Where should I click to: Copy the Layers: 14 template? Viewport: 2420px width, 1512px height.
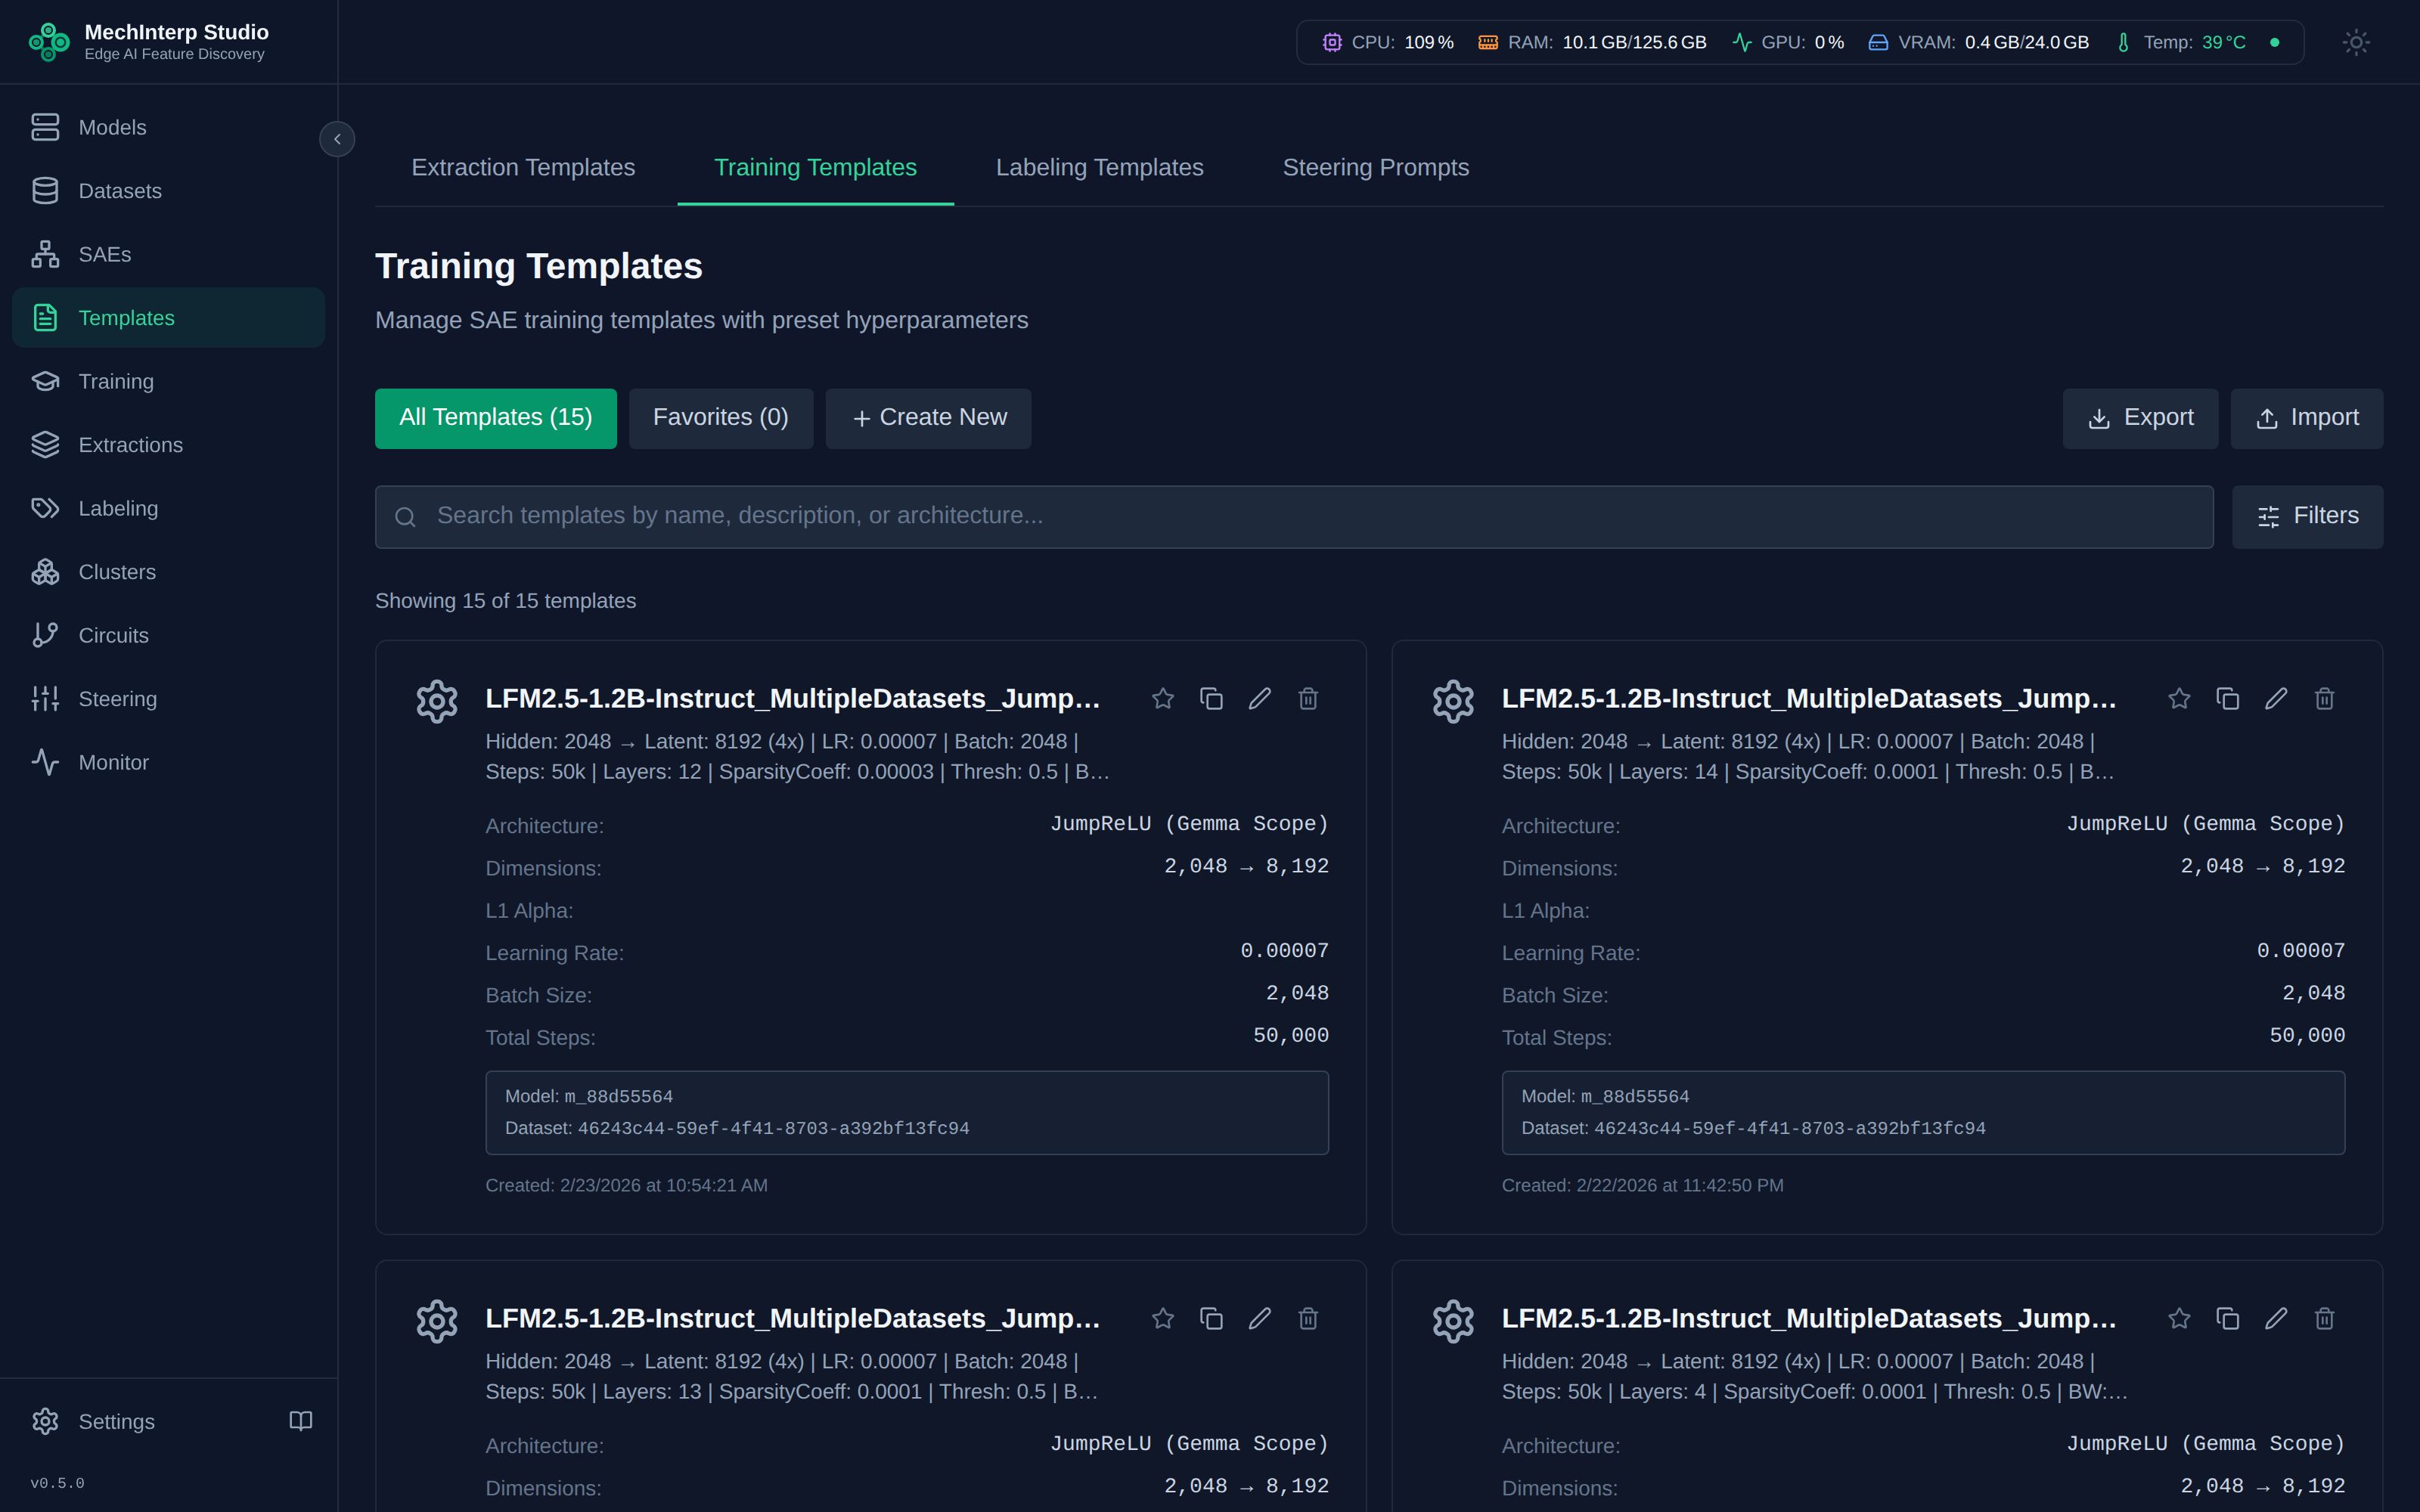click(2227, 698)
